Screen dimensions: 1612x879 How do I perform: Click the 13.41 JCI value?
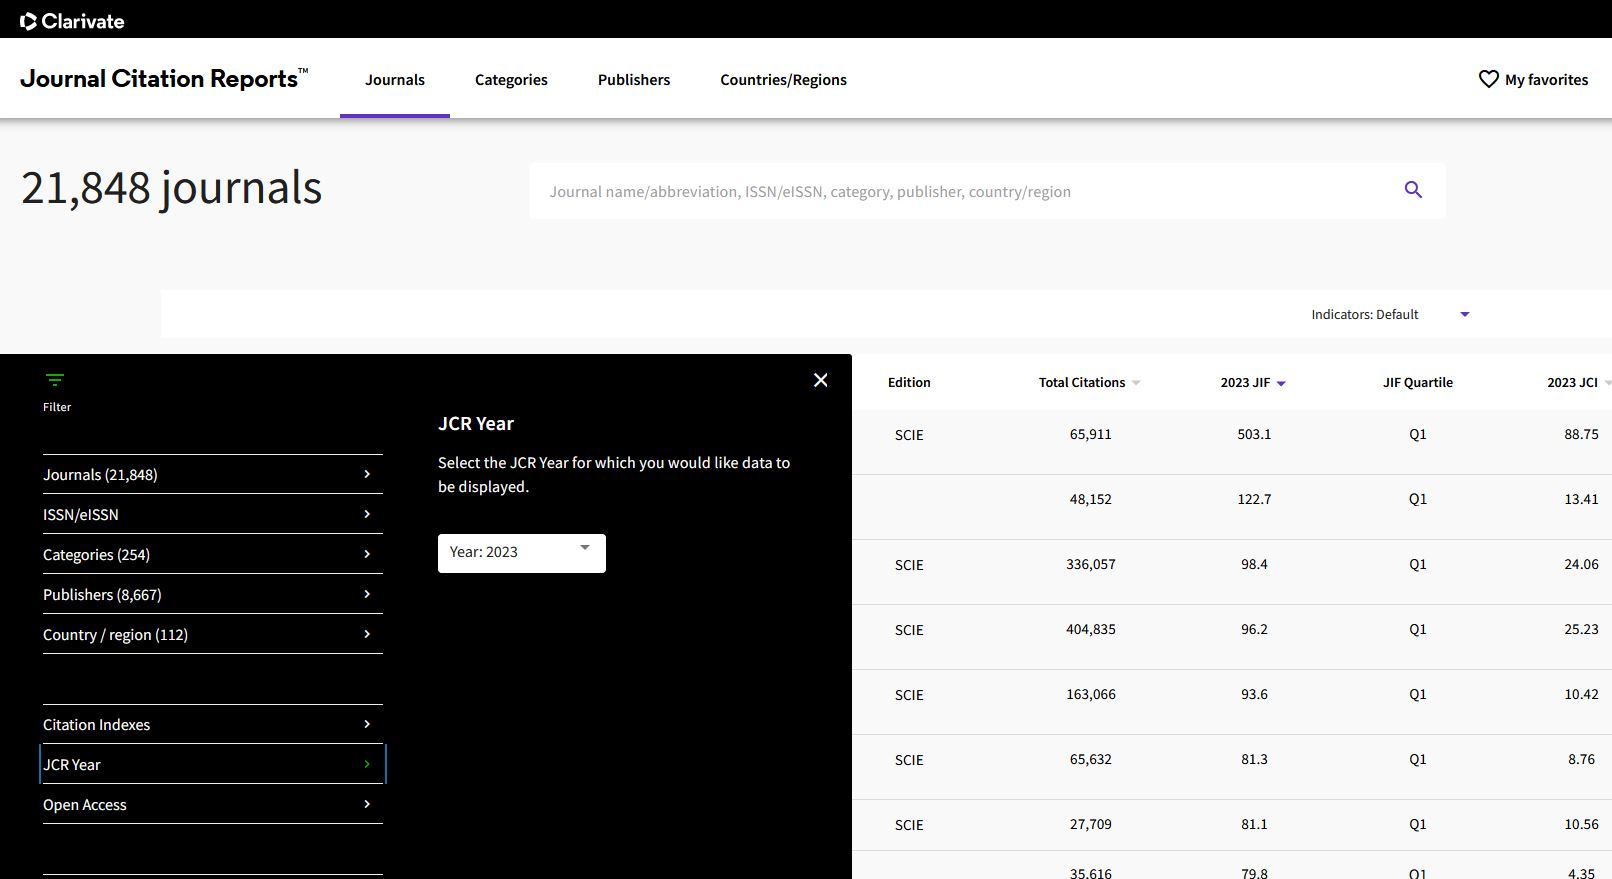(x=1581, y=499)
